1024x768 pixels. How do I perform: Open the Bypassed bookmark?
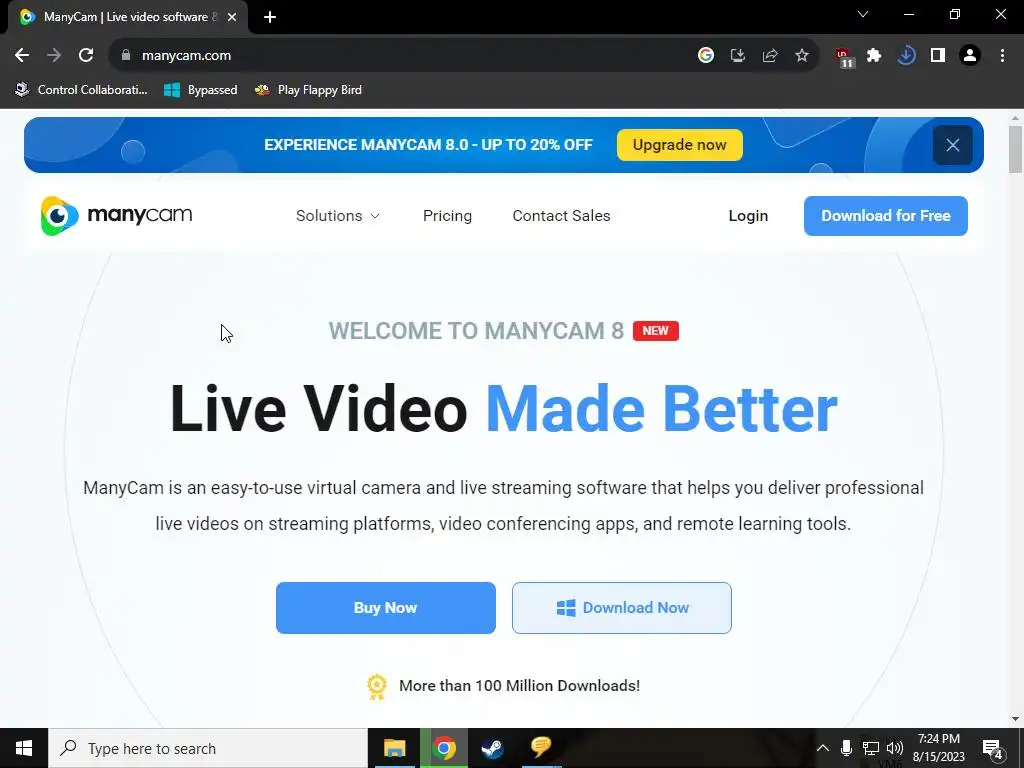200,90
